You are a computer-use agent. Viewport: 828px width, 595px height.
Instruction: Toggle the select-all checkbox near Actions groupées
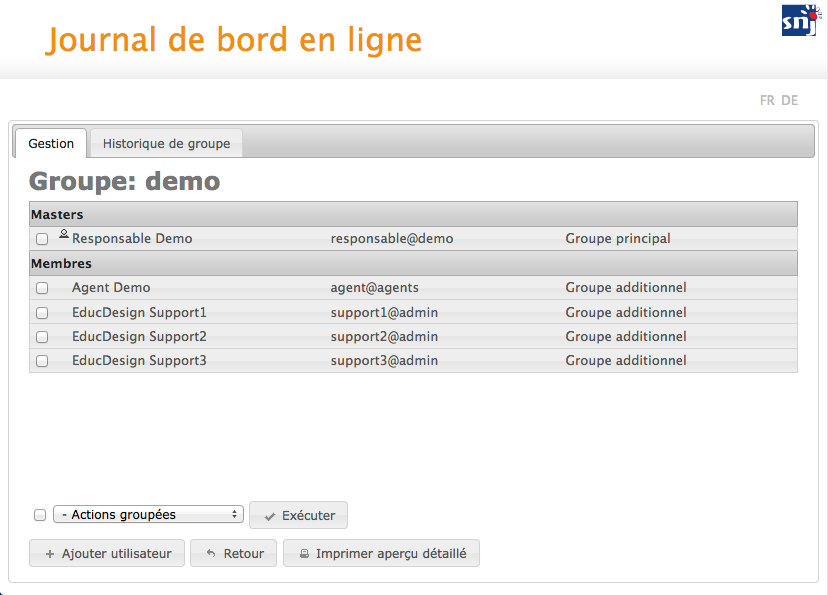coord(40,514)
